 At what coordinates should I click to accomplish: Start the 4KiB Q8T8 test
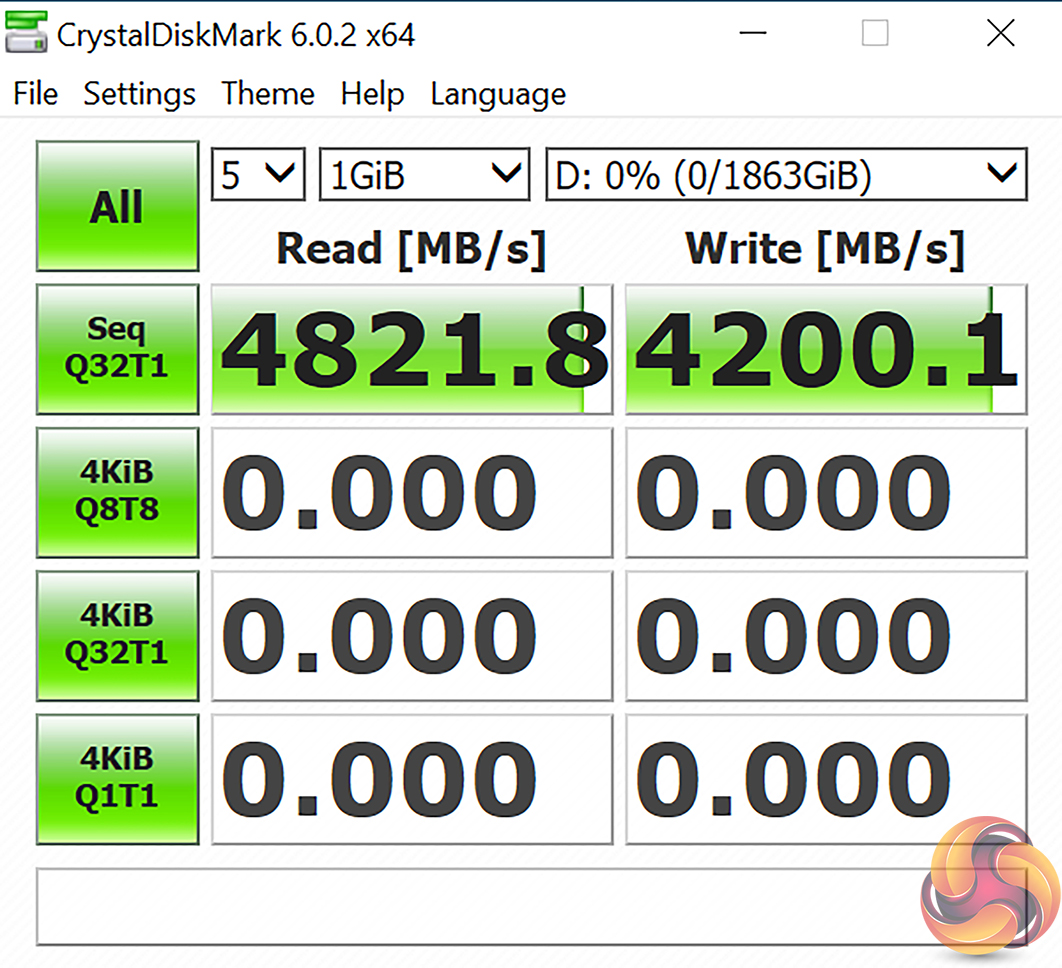click(117, 492)
